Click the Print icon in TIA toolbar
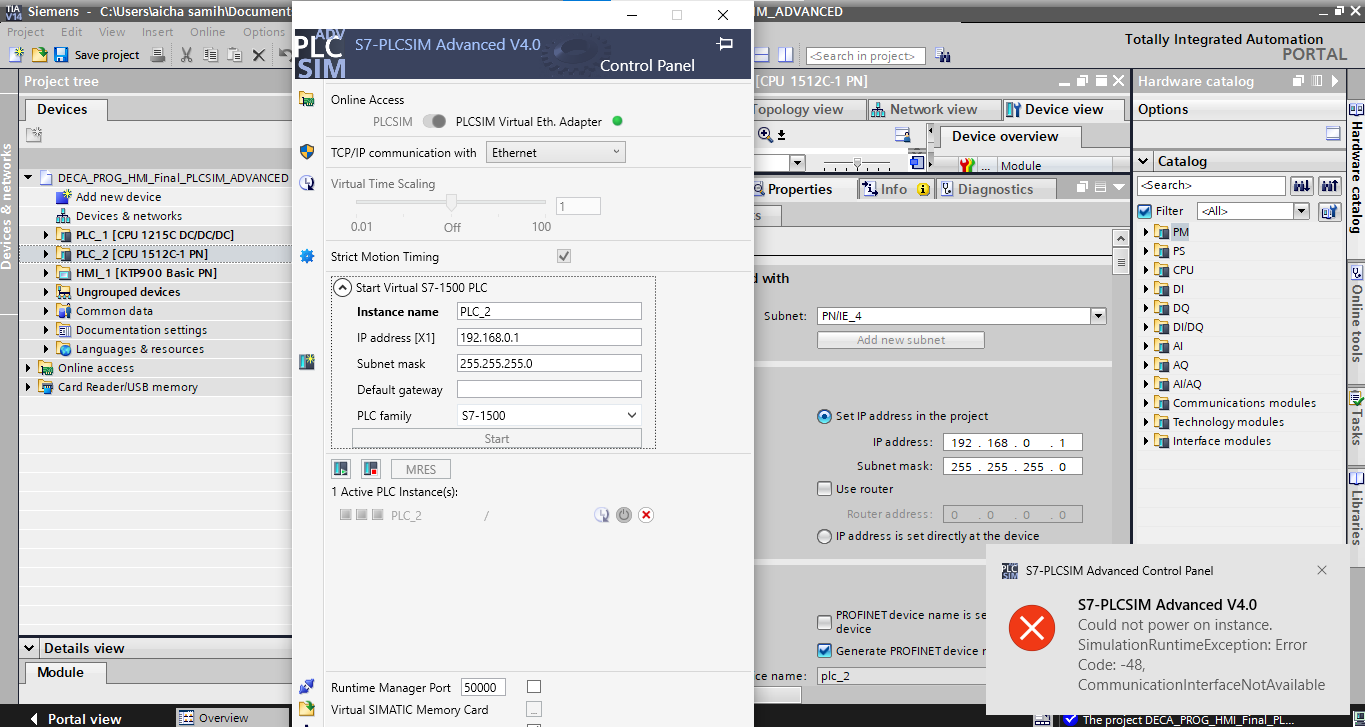Image resolution: width=1365 pixels, height=727 pixels. (x=158, y=54)
